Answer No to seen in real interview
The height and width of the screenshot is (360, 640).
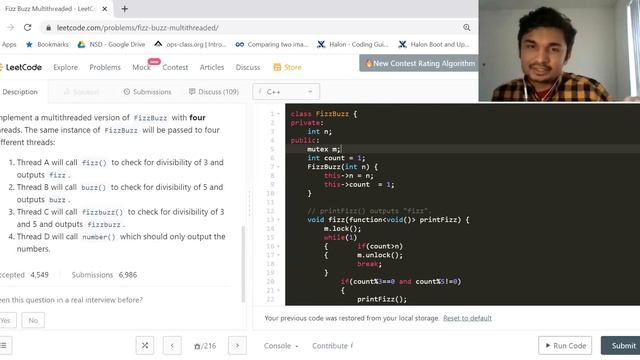click(x=33, y=320)
